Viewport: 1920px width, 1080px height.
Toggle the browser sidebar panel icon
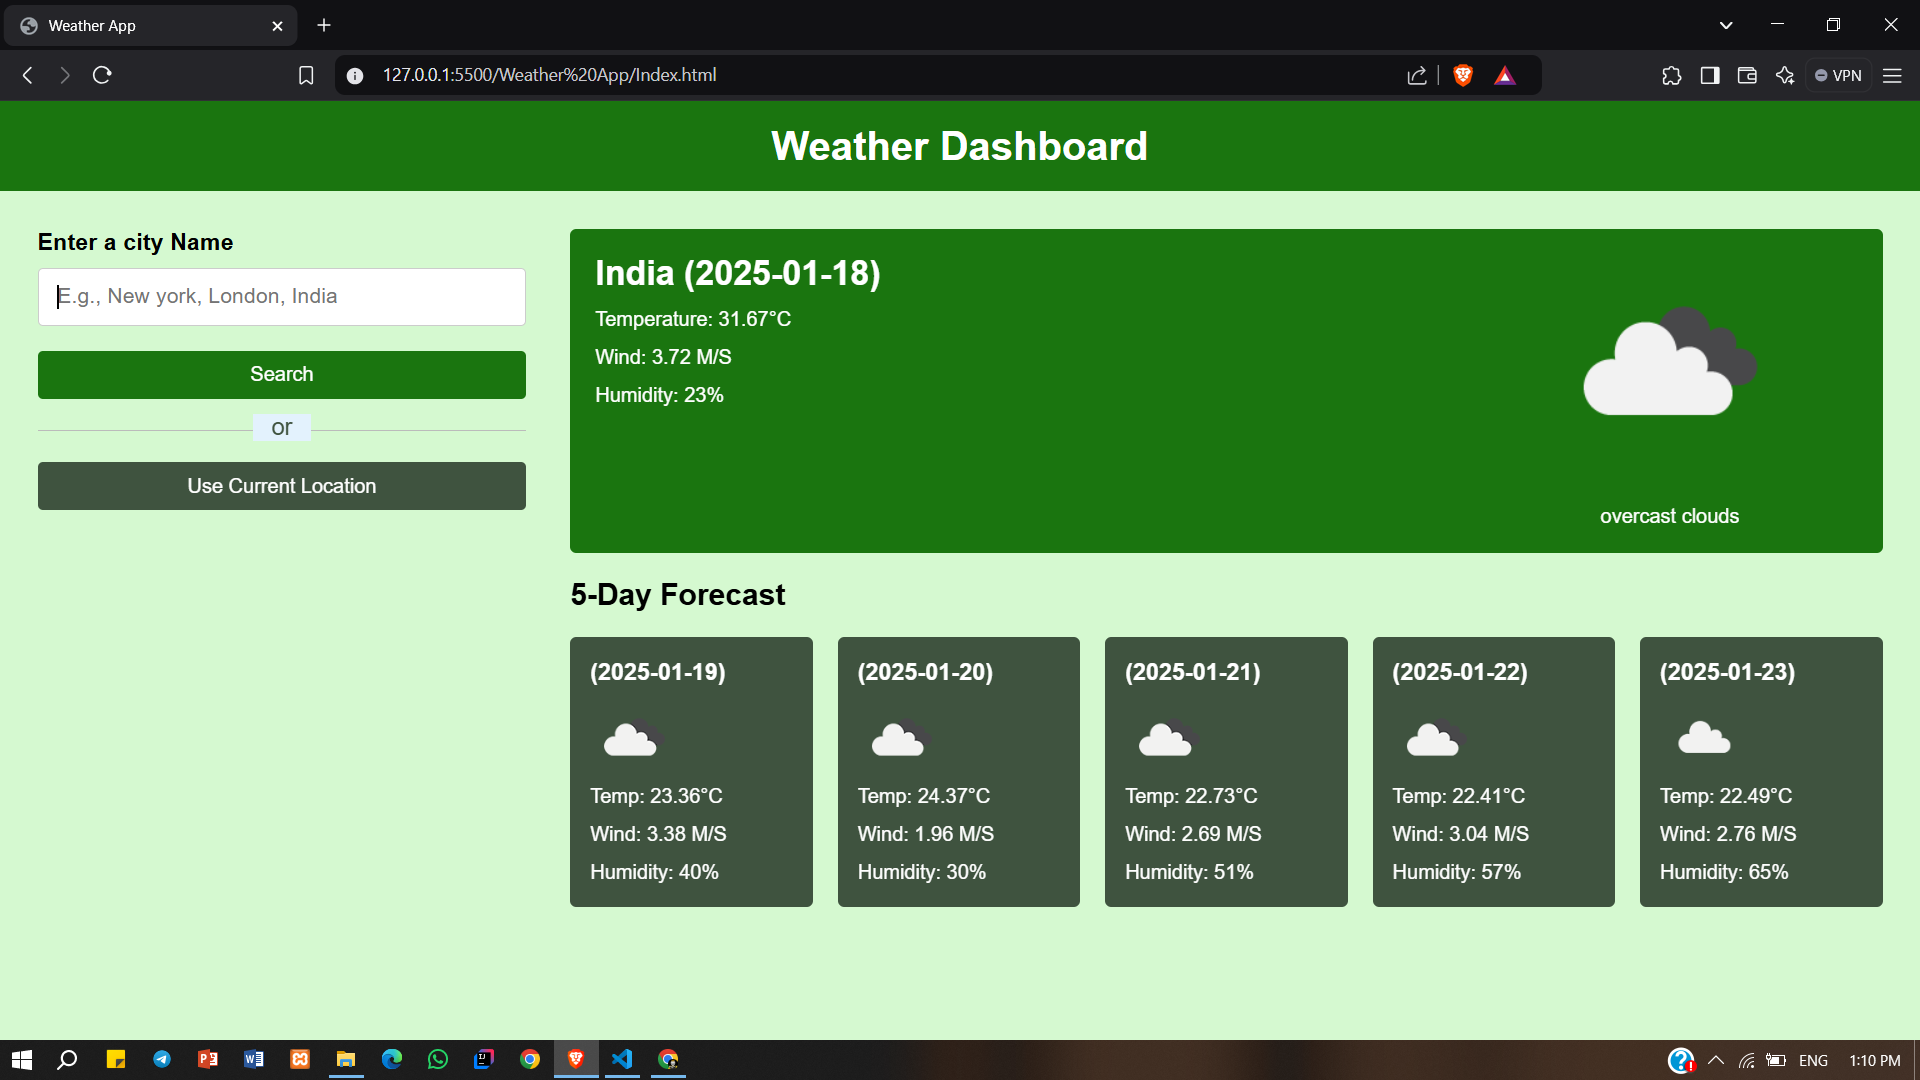click(x=1710, y=75)
